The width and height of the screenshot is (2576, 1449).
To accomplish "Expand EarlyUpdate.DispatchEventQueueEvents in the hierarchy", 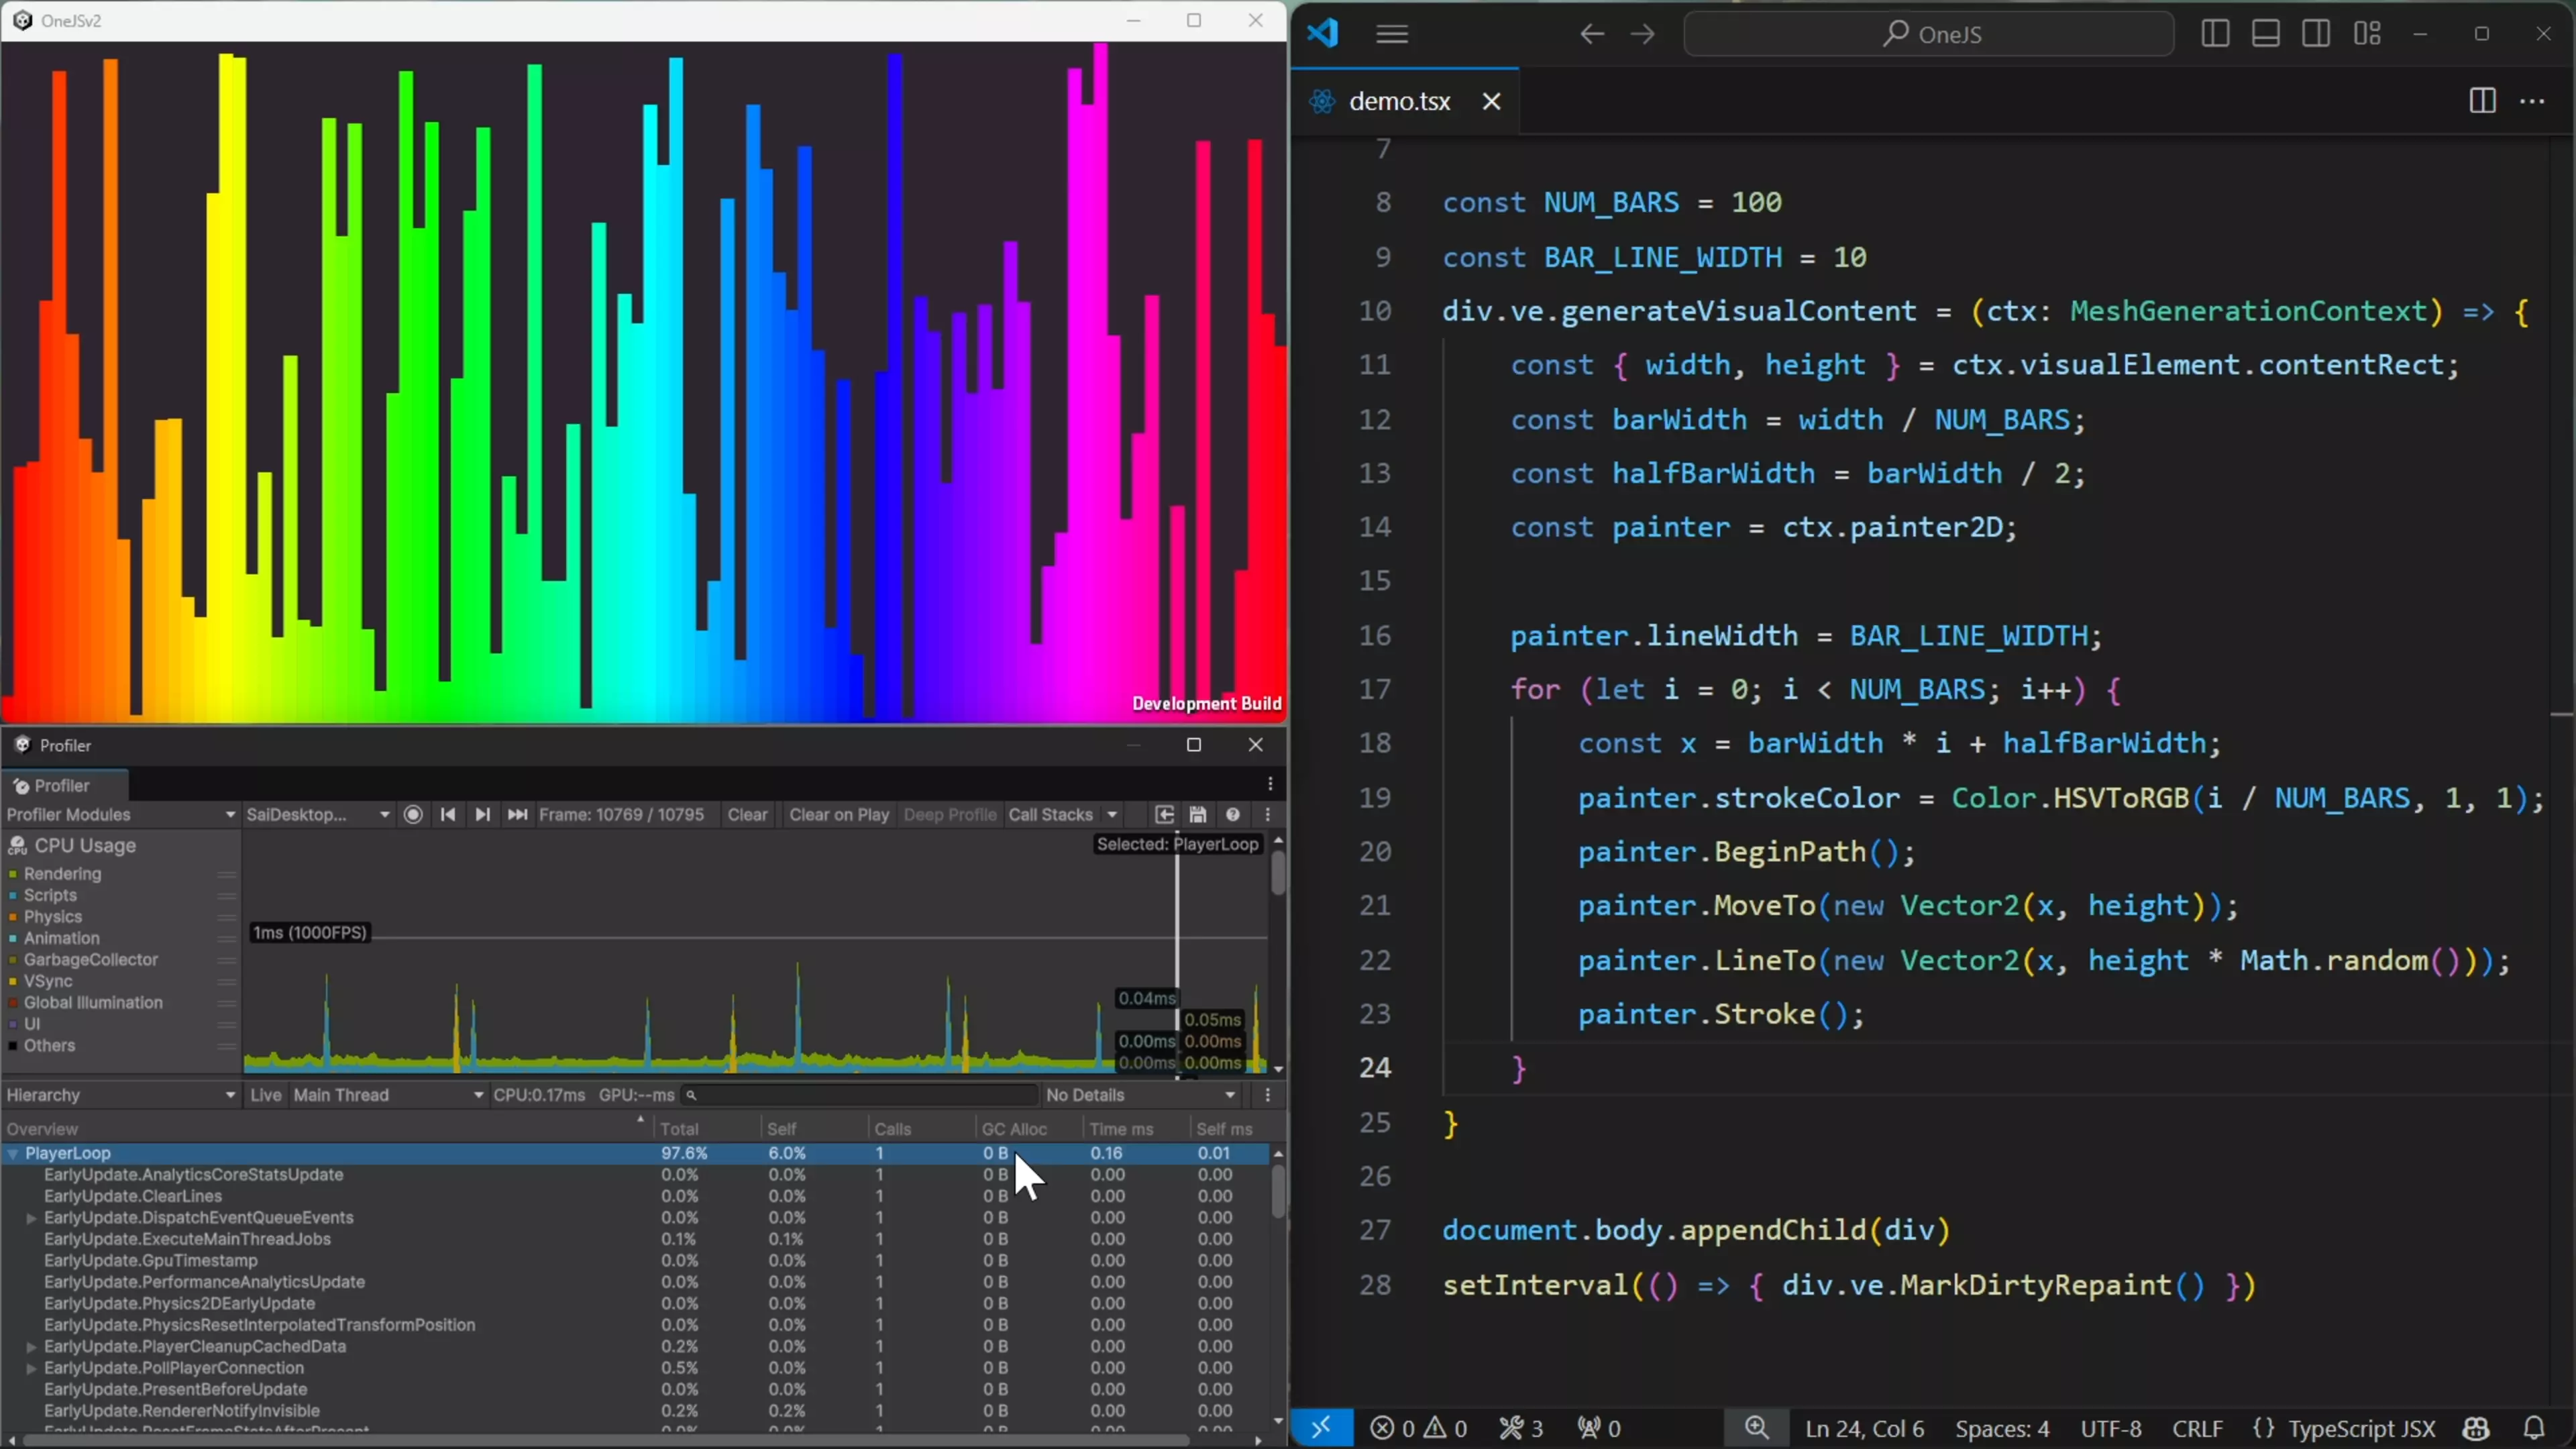I will click(x=31, y=1218).
